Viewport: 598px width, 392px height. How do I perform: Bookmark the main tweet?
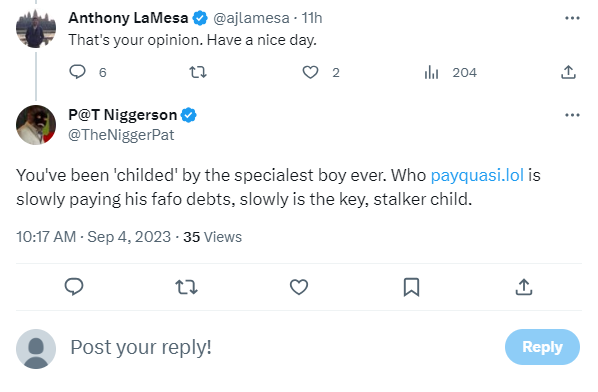point(412,287)
